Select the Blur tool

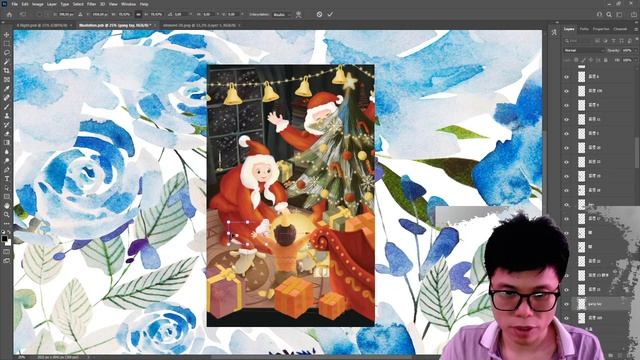[x=7, y=151]
